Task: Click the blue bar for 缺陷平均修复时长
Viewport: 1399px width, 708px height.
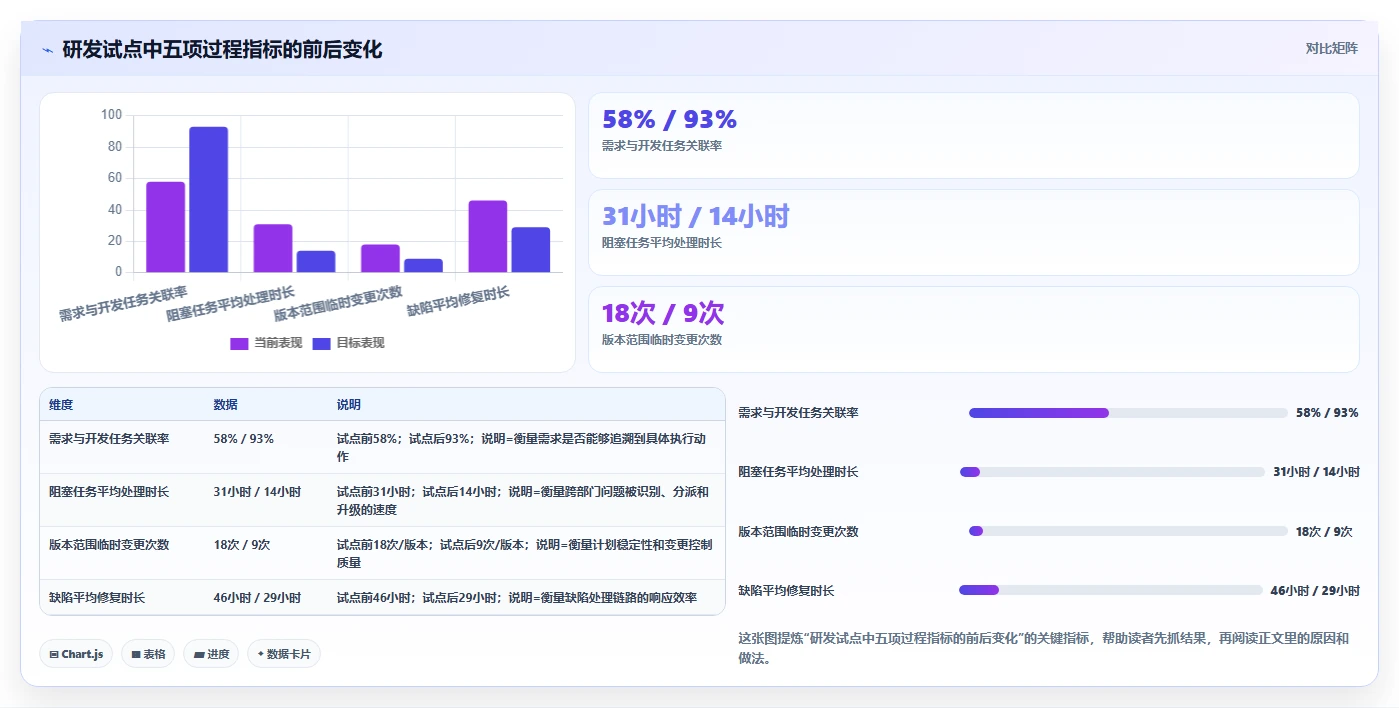Action: click(531, 250)
